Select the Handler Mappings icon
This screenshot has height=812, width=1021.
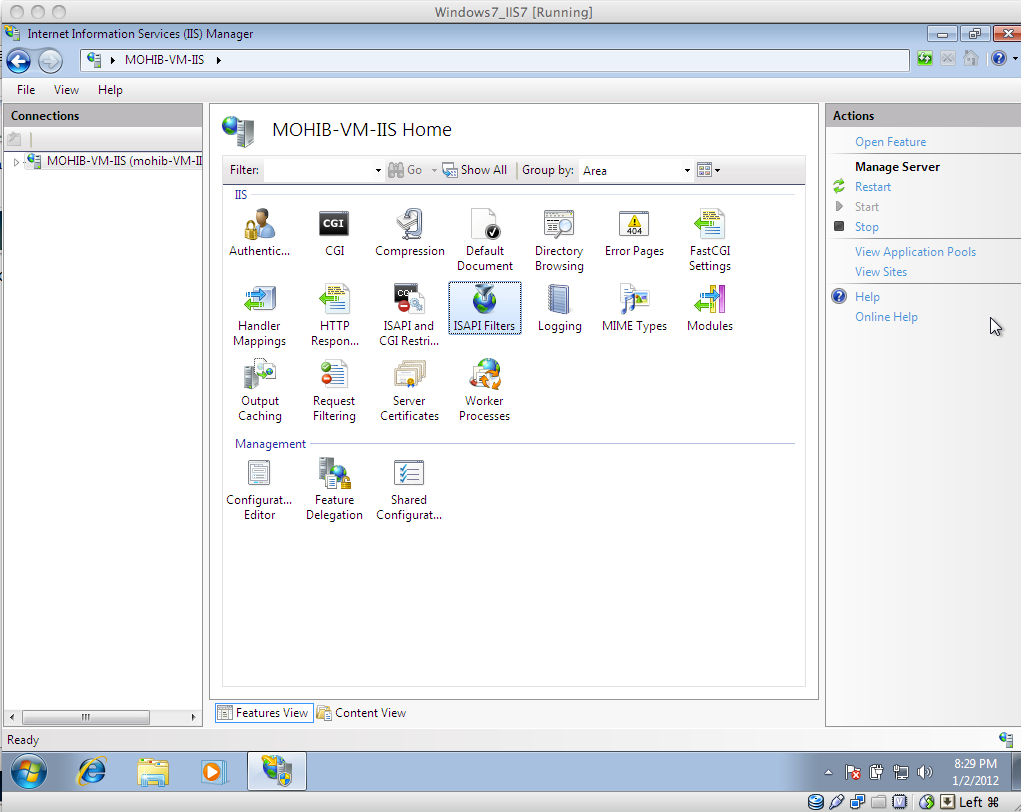click(x=259, y=300)
